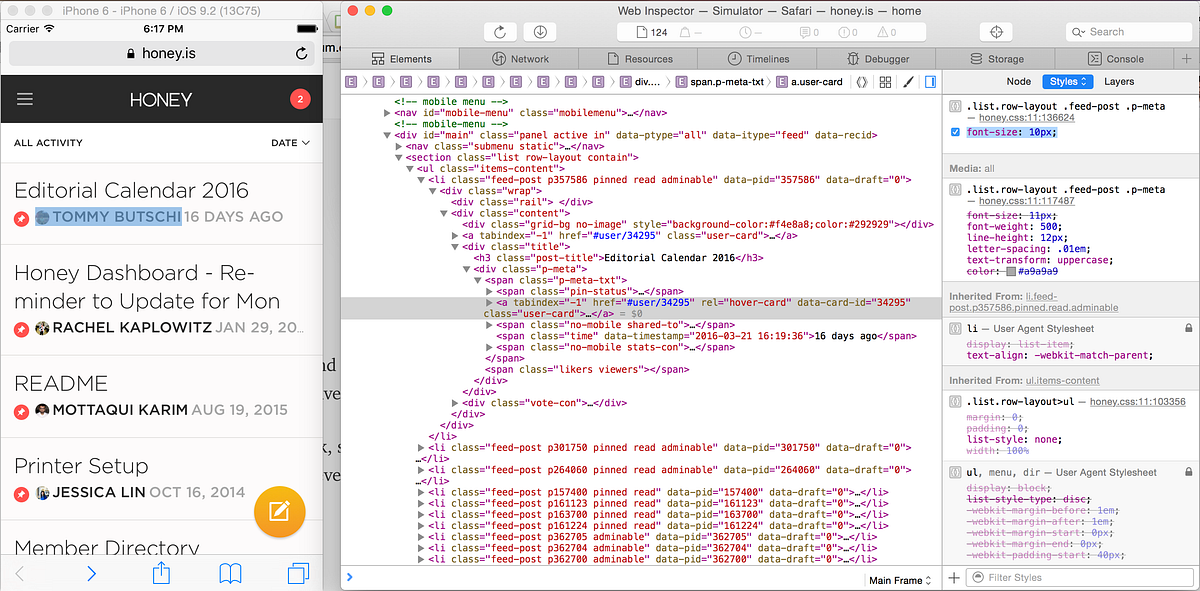Expand li feed-post p301750 node
The height and width of the screenshot is (591, 1200).
click(x=421, y=447)
